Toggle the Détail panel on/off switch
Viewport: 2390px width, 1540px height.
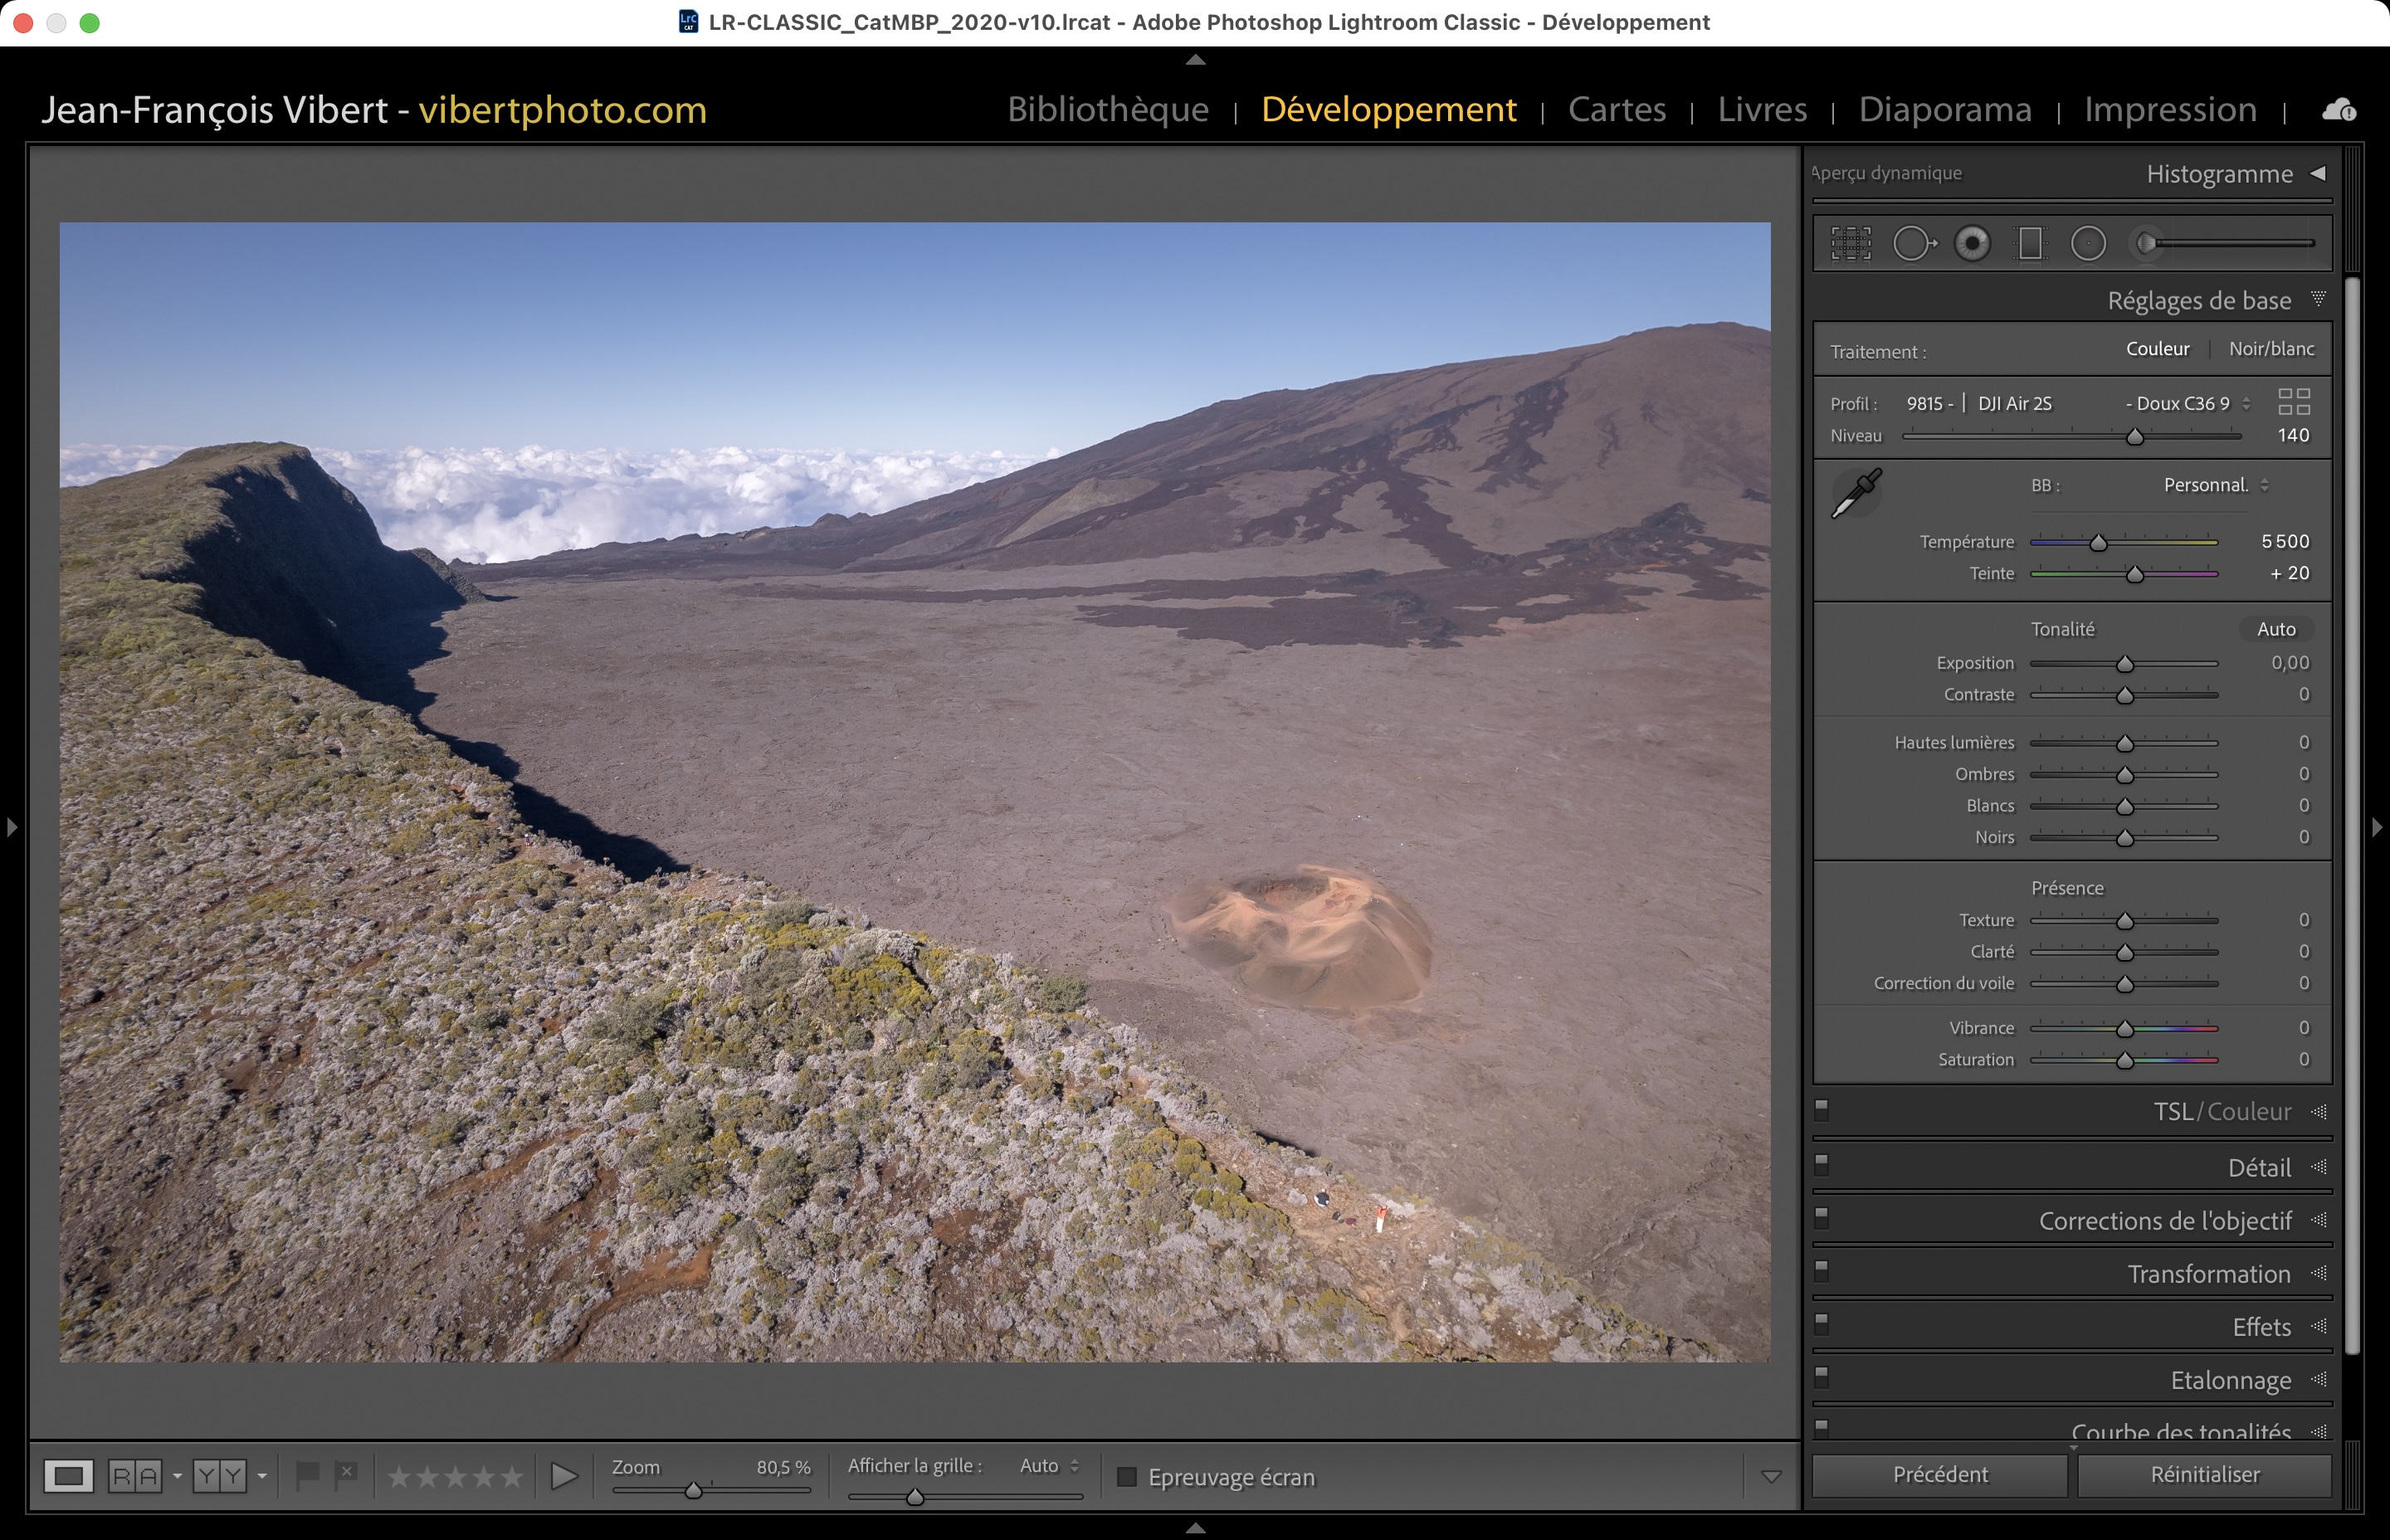point(1822,1164)
